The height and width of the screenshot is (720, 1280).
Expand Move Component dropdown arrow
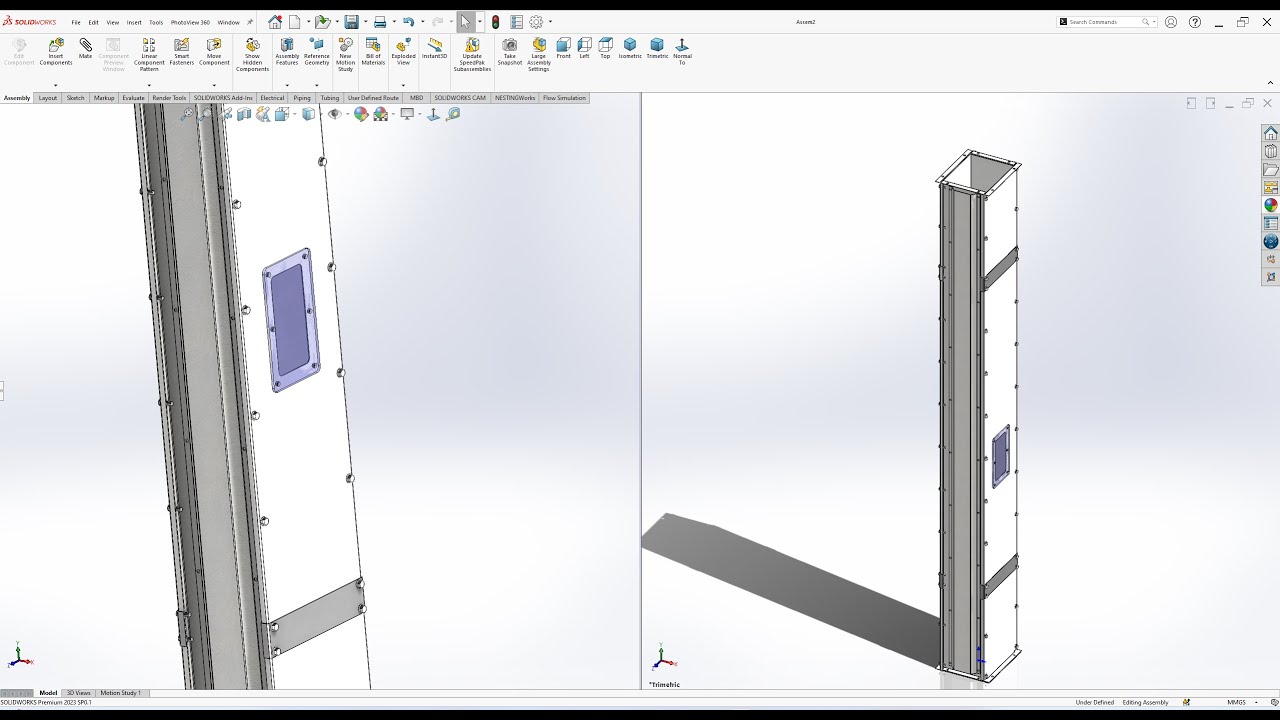(214, 85)
